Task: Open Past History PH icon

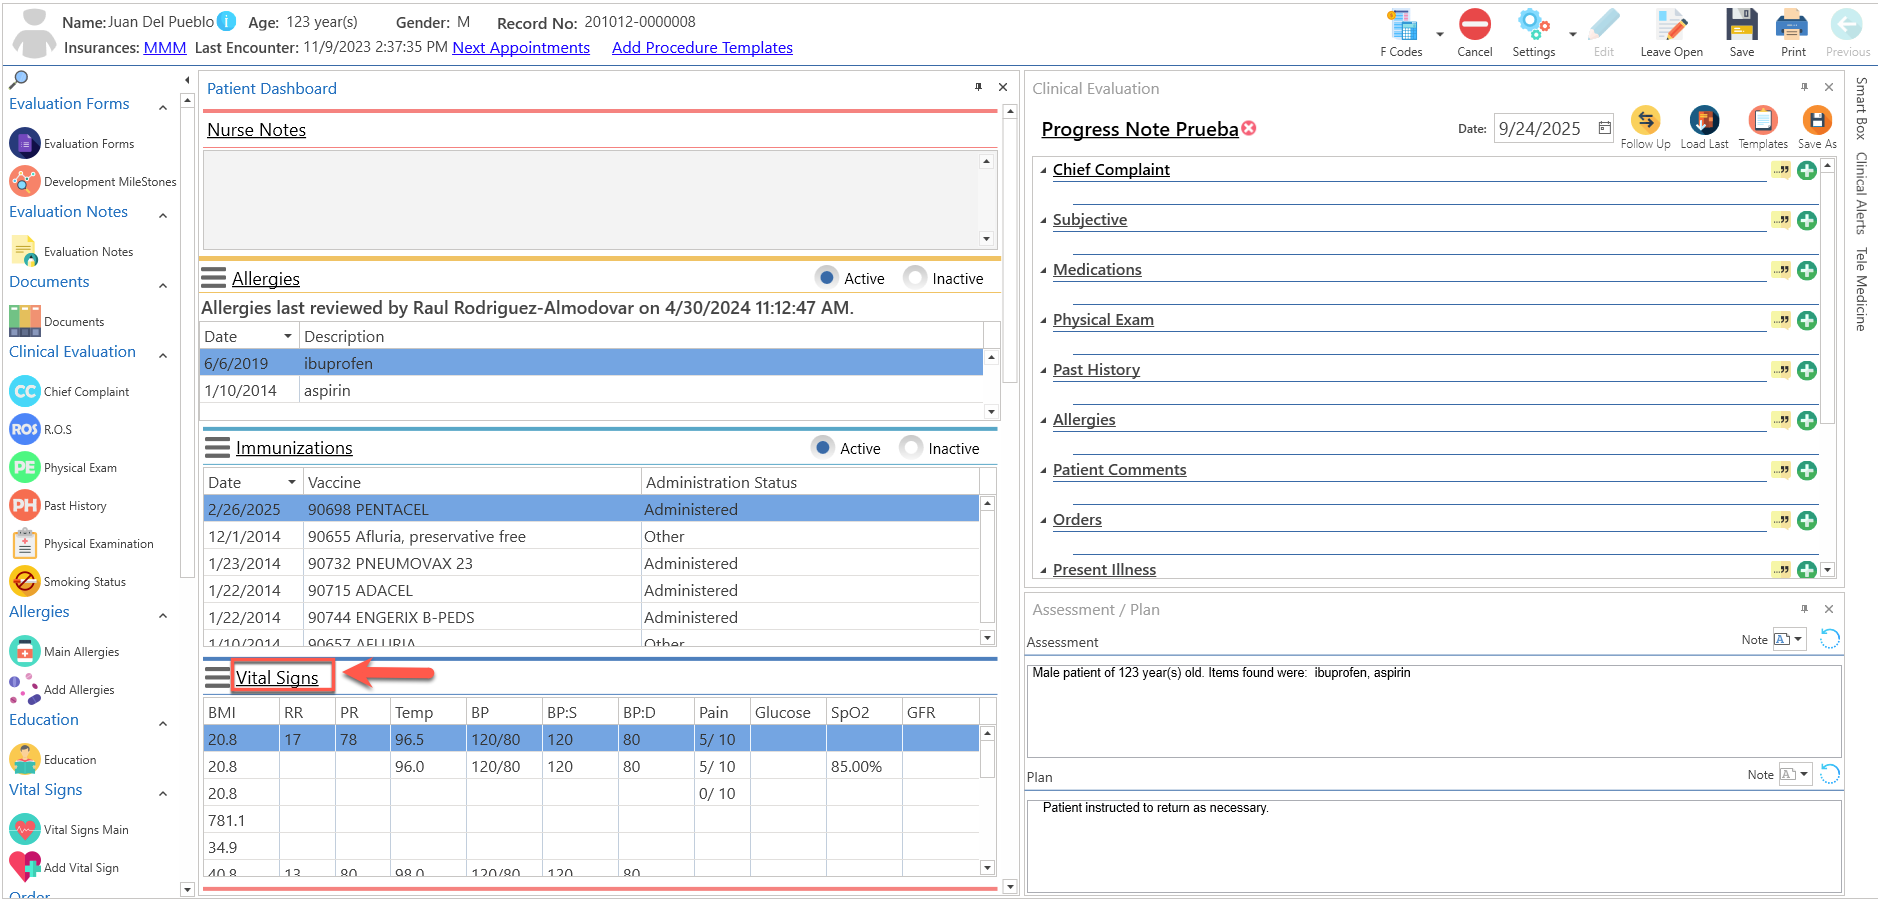Action: tap(25, 505)
